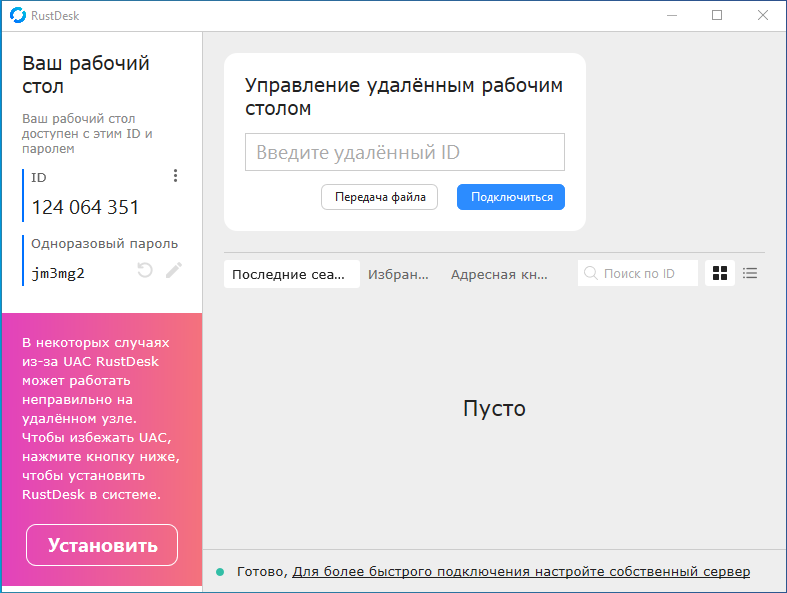Image resolution: width=787 pixels, height=593 pixels.
Task: Edit the password with the pencil icon
Action: (x=174, y=270)
